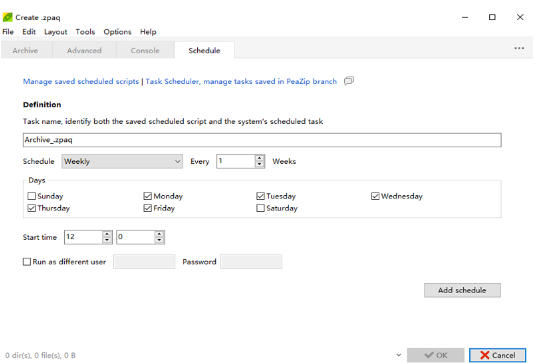Close the Create .zpaq window
537x363 pixels.
pyautogui.click(x=520, y=17)
